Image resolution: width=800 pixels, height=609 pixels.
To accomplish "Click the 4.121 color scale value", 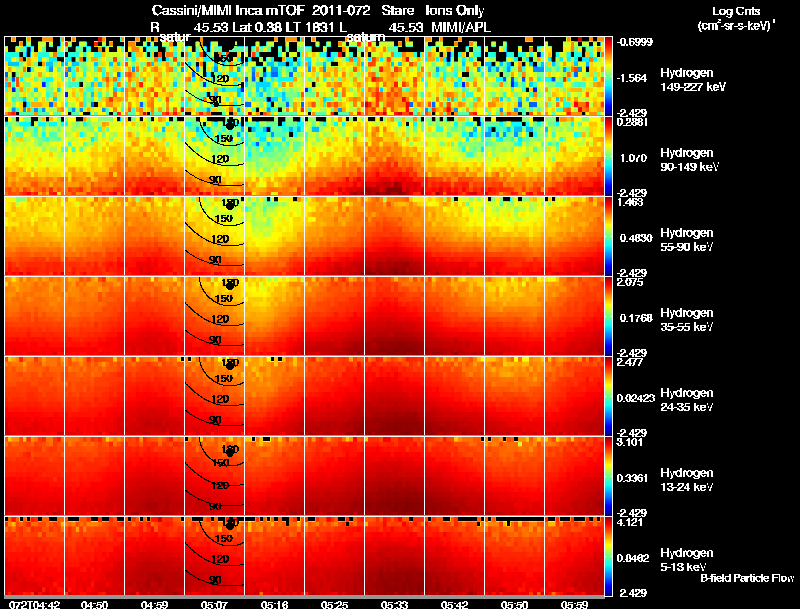I will [x=630, y=522].
